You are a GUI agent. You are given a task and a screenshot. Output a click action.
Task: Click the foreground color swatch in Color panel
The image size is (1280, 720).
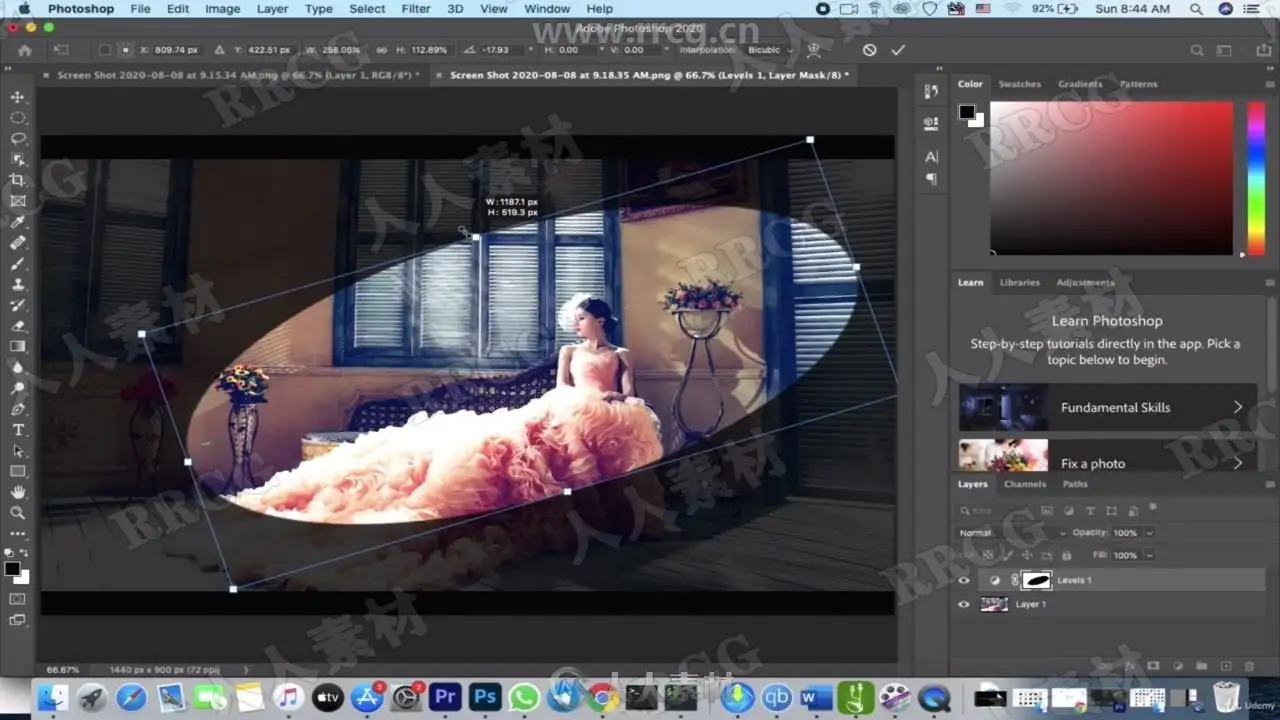point(967,112)
